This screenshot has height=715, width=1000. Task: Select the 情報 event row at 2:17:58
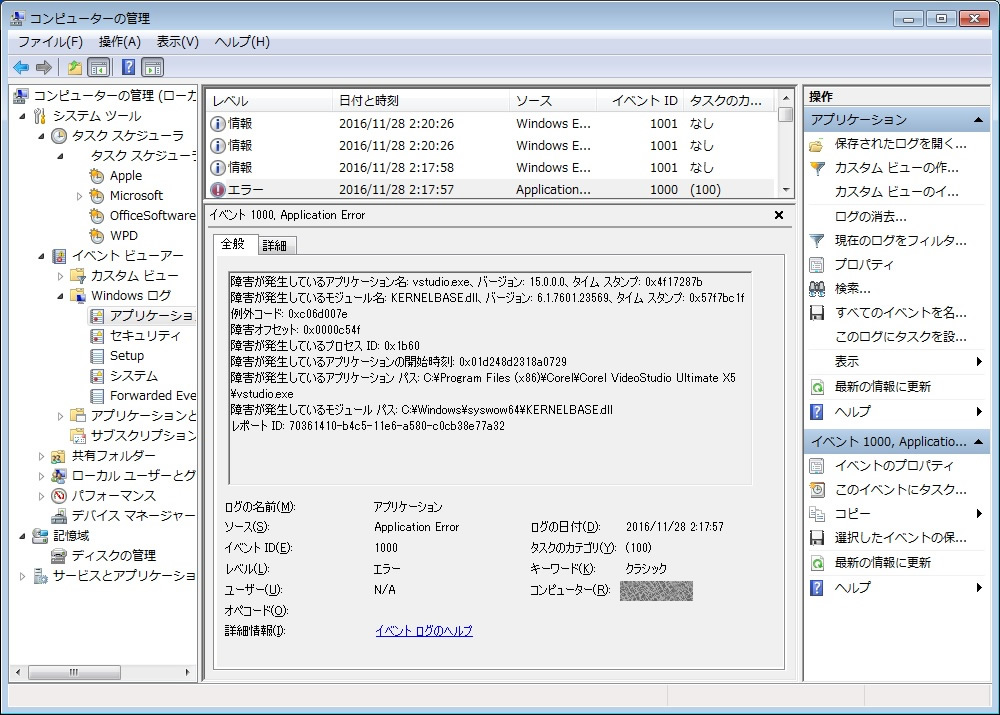point(491,168)
